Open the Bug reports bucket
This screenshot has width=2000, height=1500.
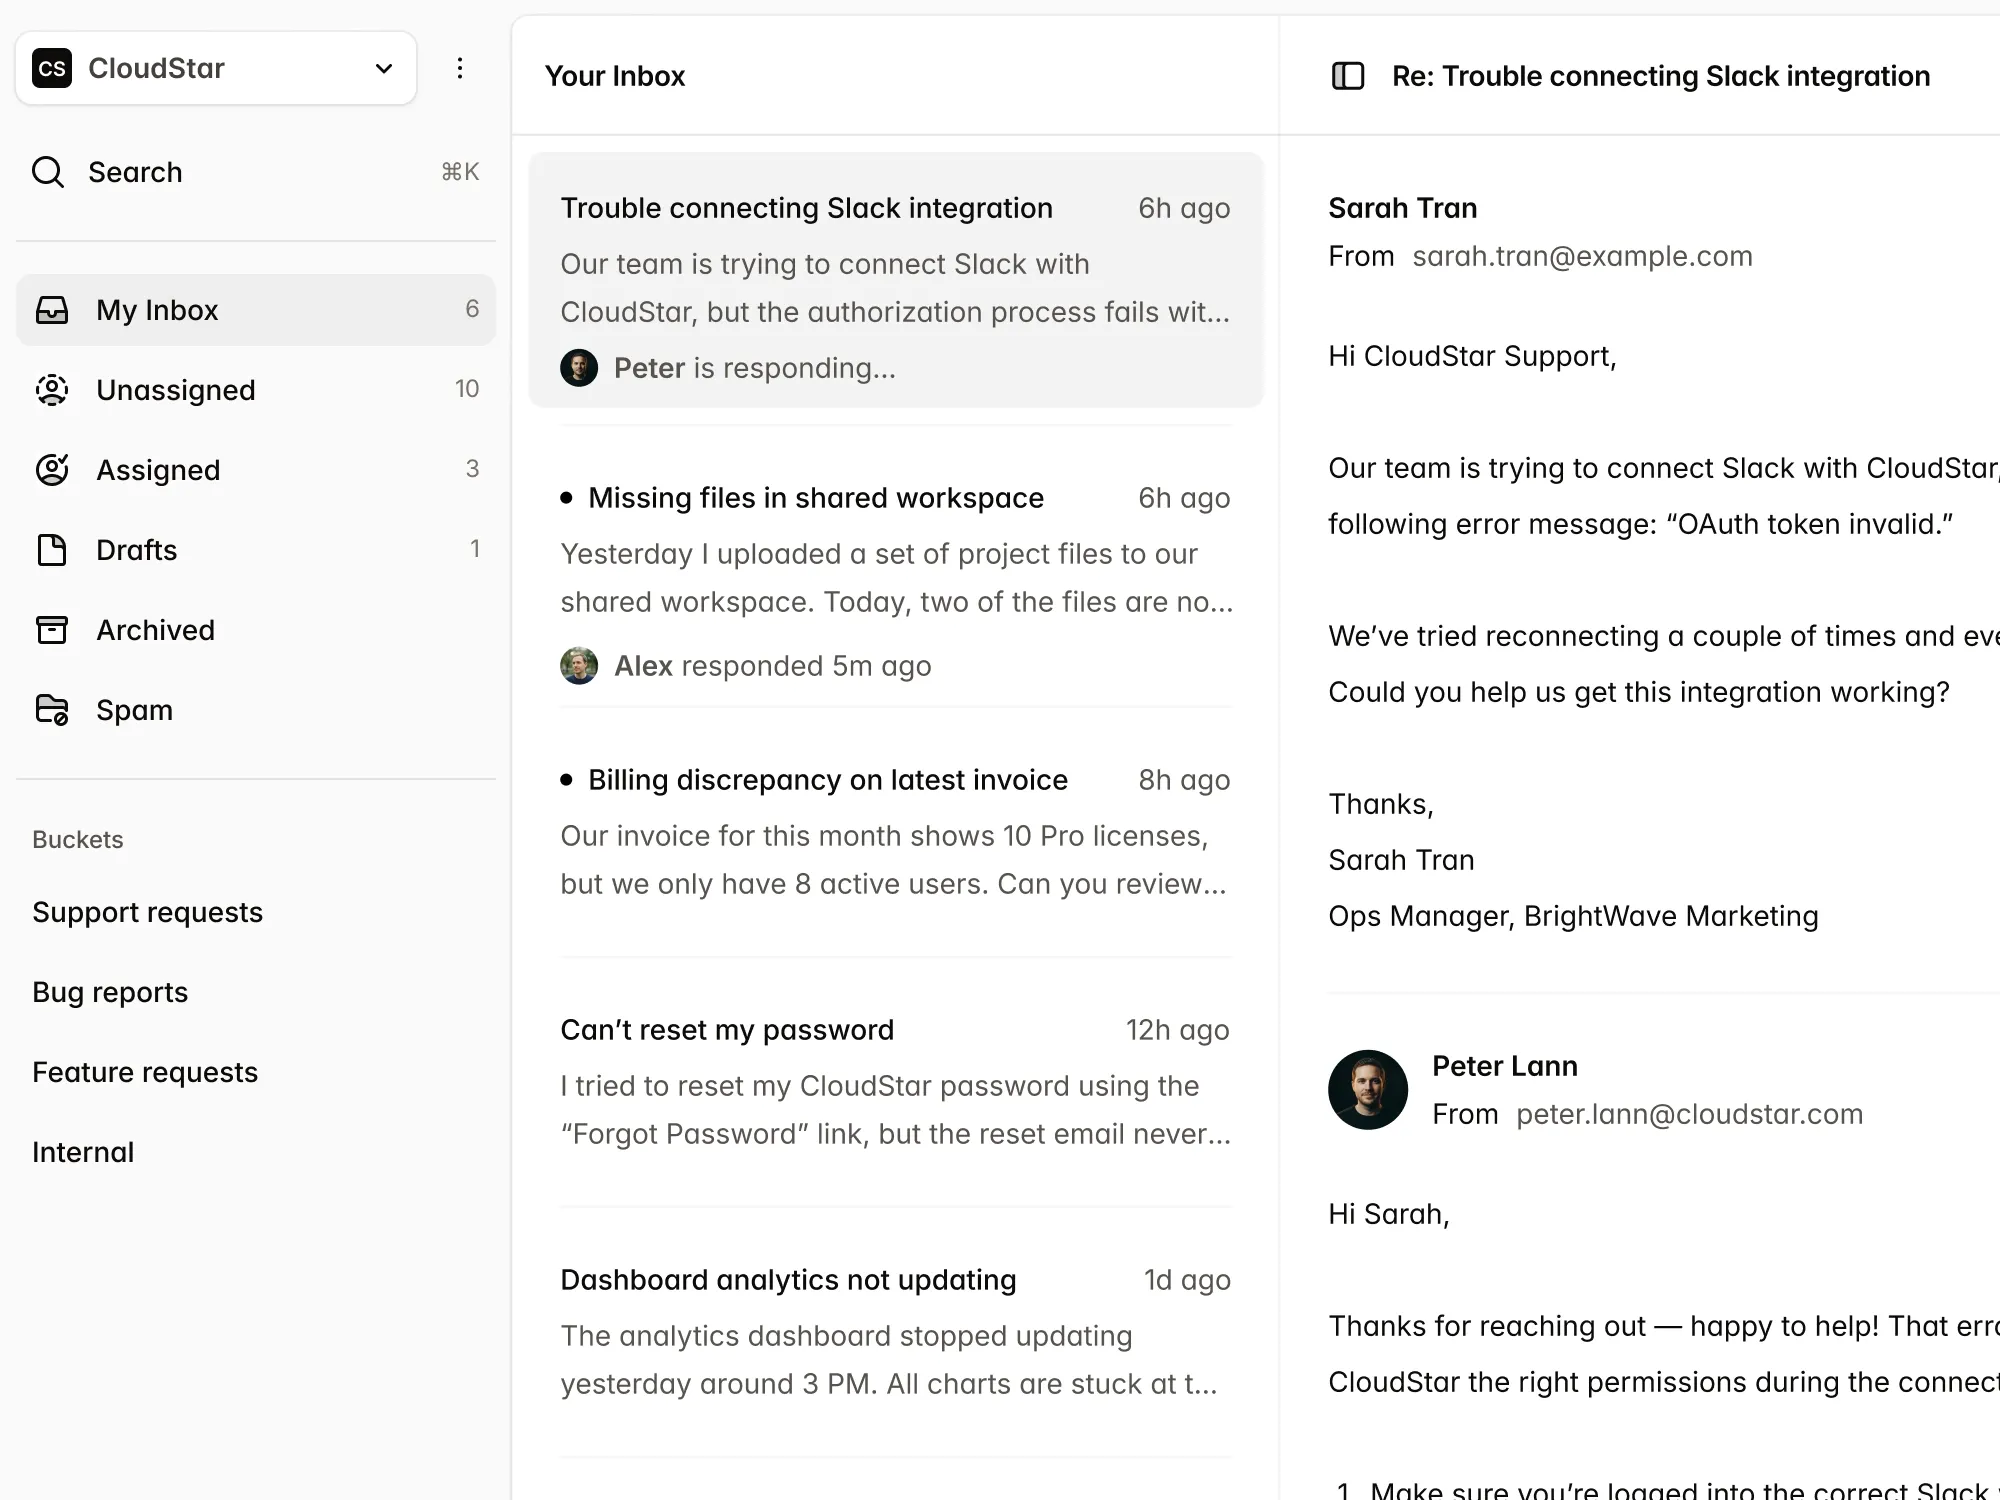(x=110, y=992)
